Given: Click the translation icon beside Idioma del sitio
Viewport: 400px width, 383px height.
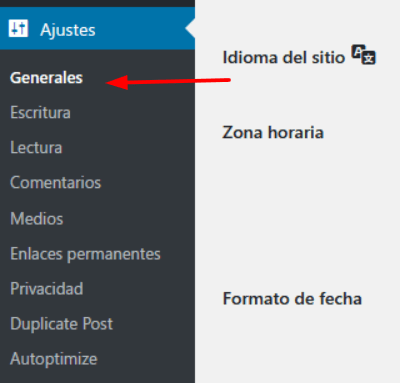Looking at the screenshot, I should (364, 54).
